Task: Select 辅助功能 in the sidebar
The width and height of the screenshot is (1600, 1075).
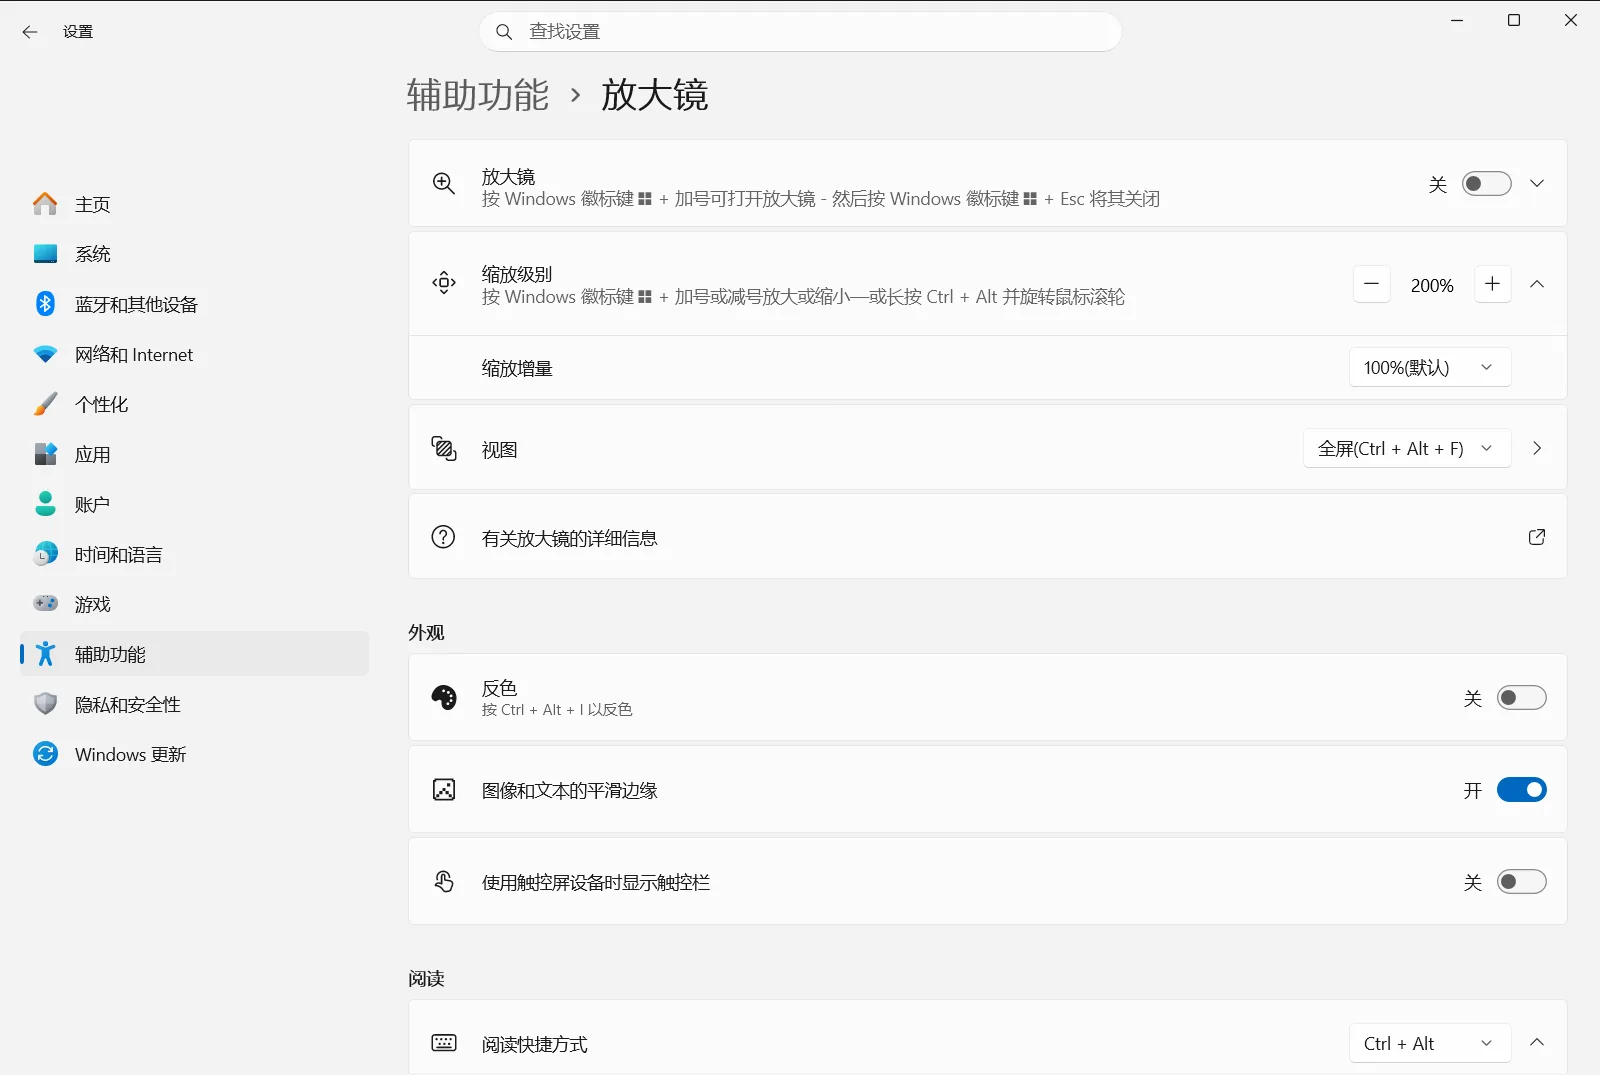Action: coord(194,654)
